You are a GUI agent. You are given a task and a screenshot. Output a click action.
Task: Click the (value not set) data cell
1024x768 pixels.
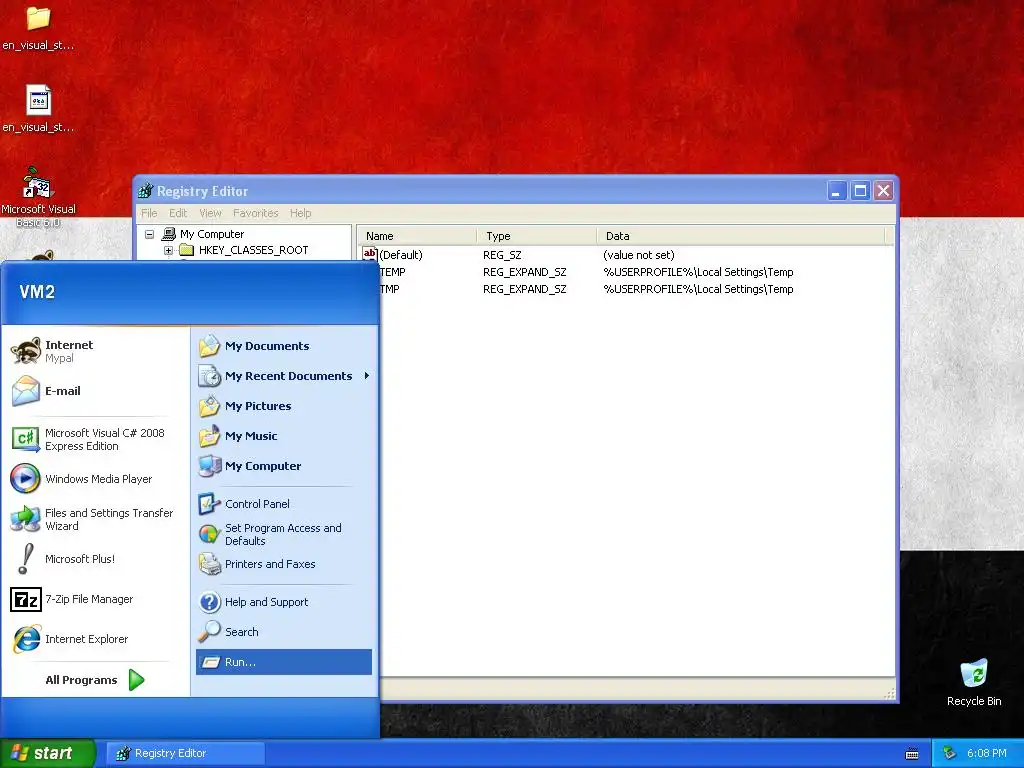[x=638, y=255]
